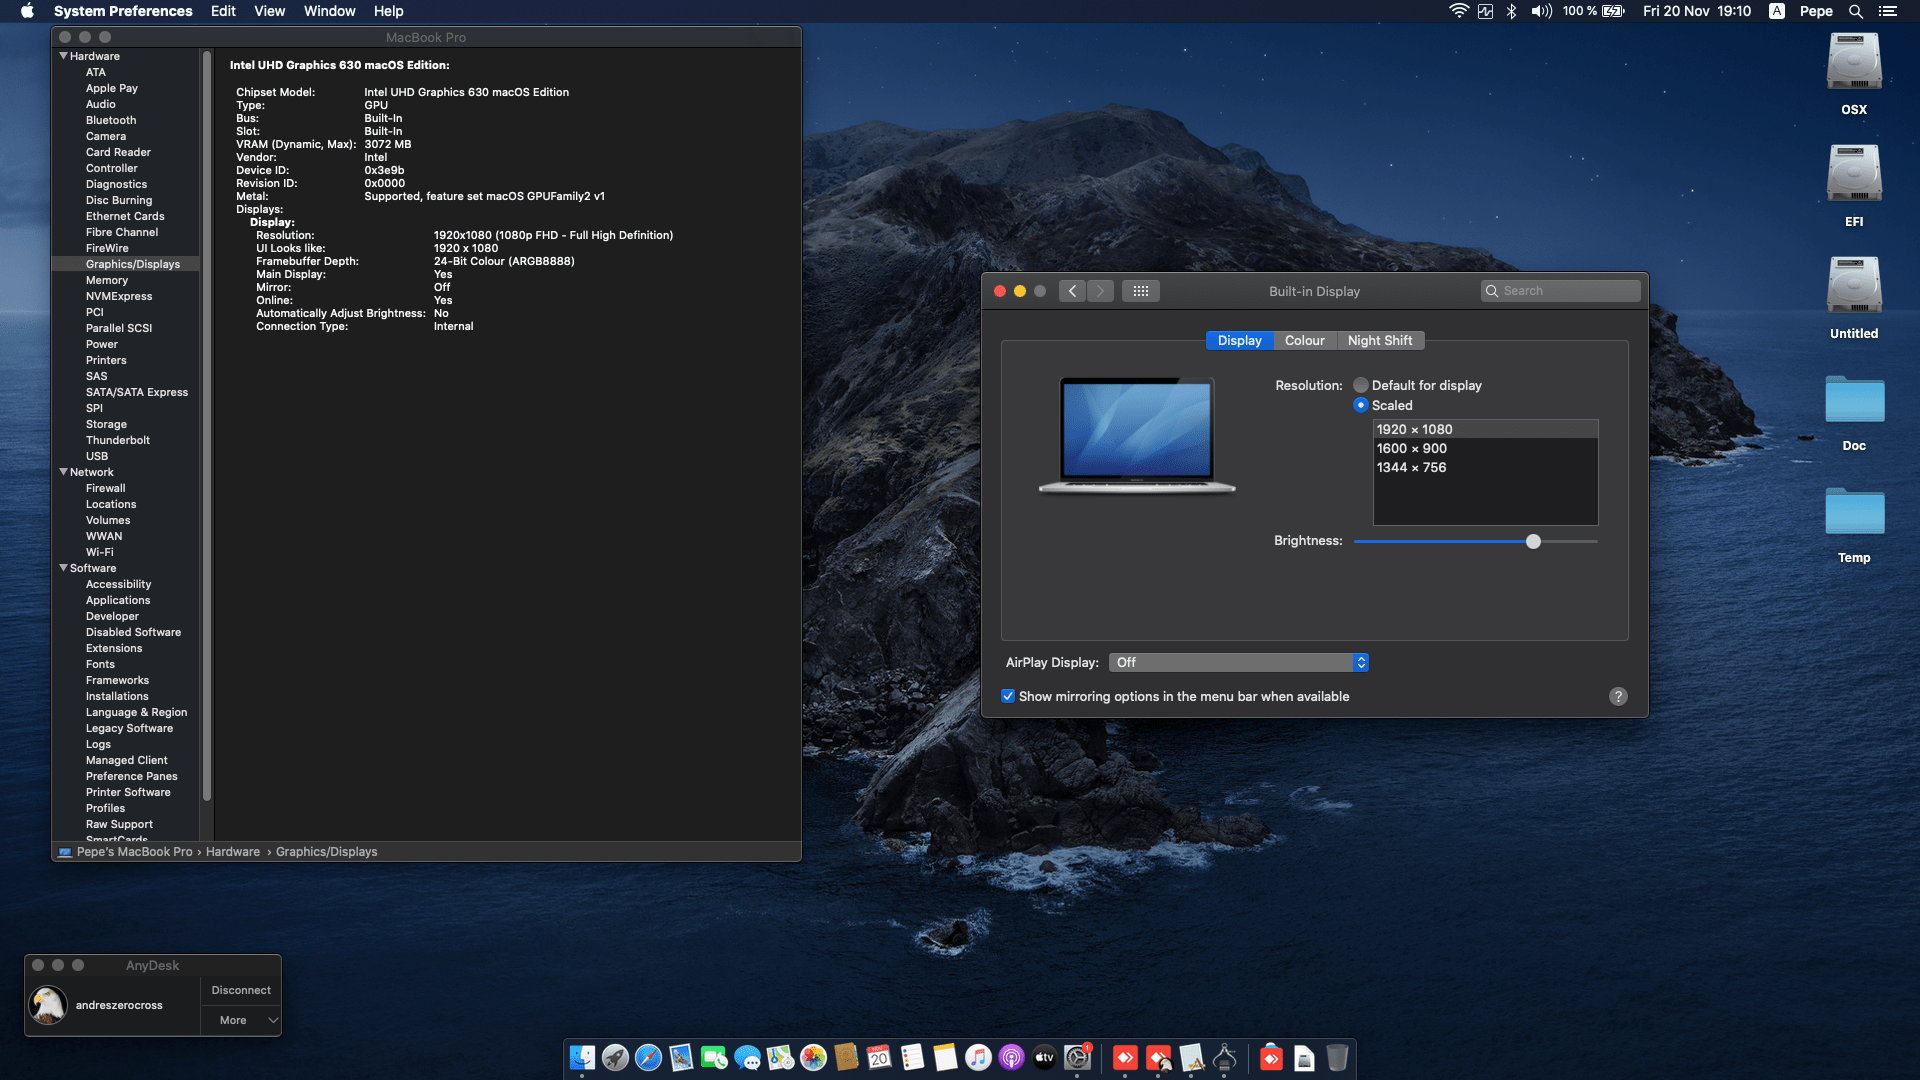Uncheck Show mirroring options in menu bar
This screenshot has width=1920, height=1080.
(x=1008, y=696)
